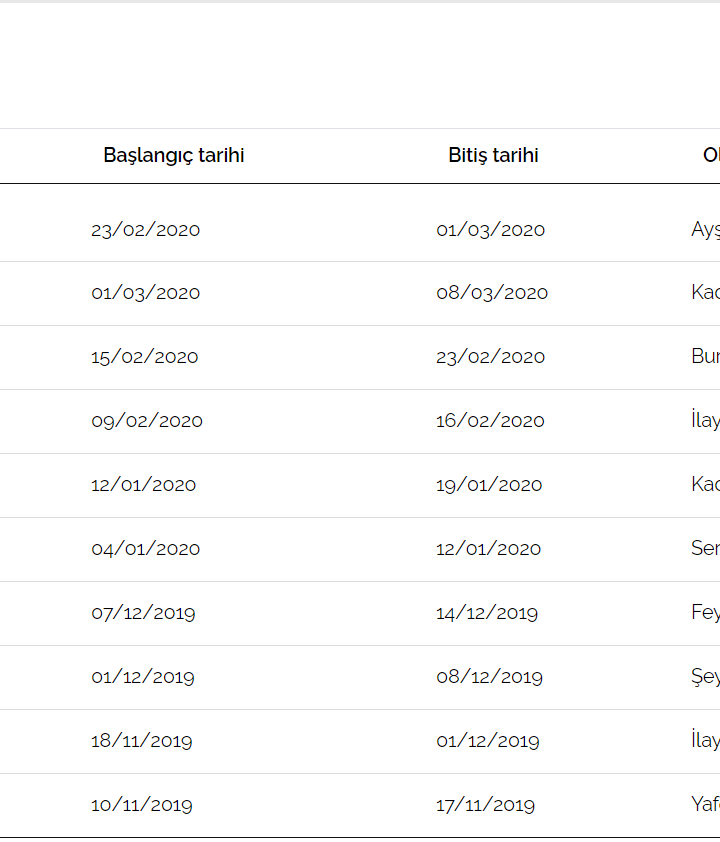Select start date 18/11/2019 cell

point(141,741)
